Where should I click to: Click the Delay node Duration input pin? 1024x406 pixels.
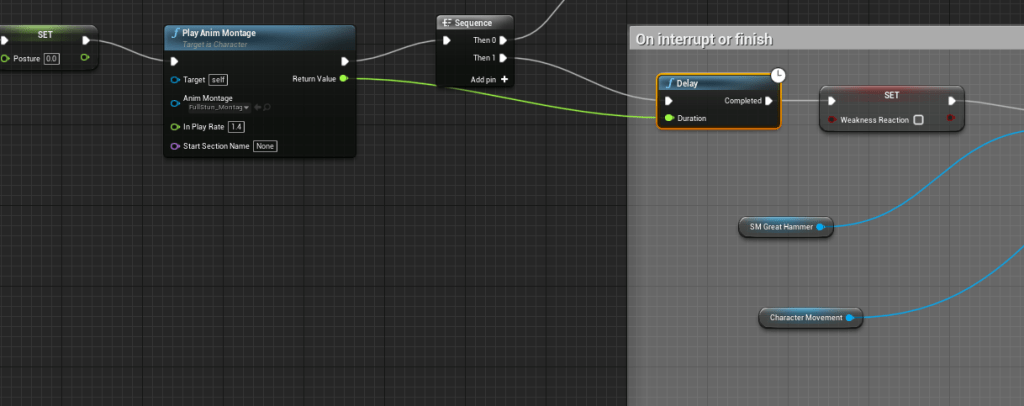point(667,118)
